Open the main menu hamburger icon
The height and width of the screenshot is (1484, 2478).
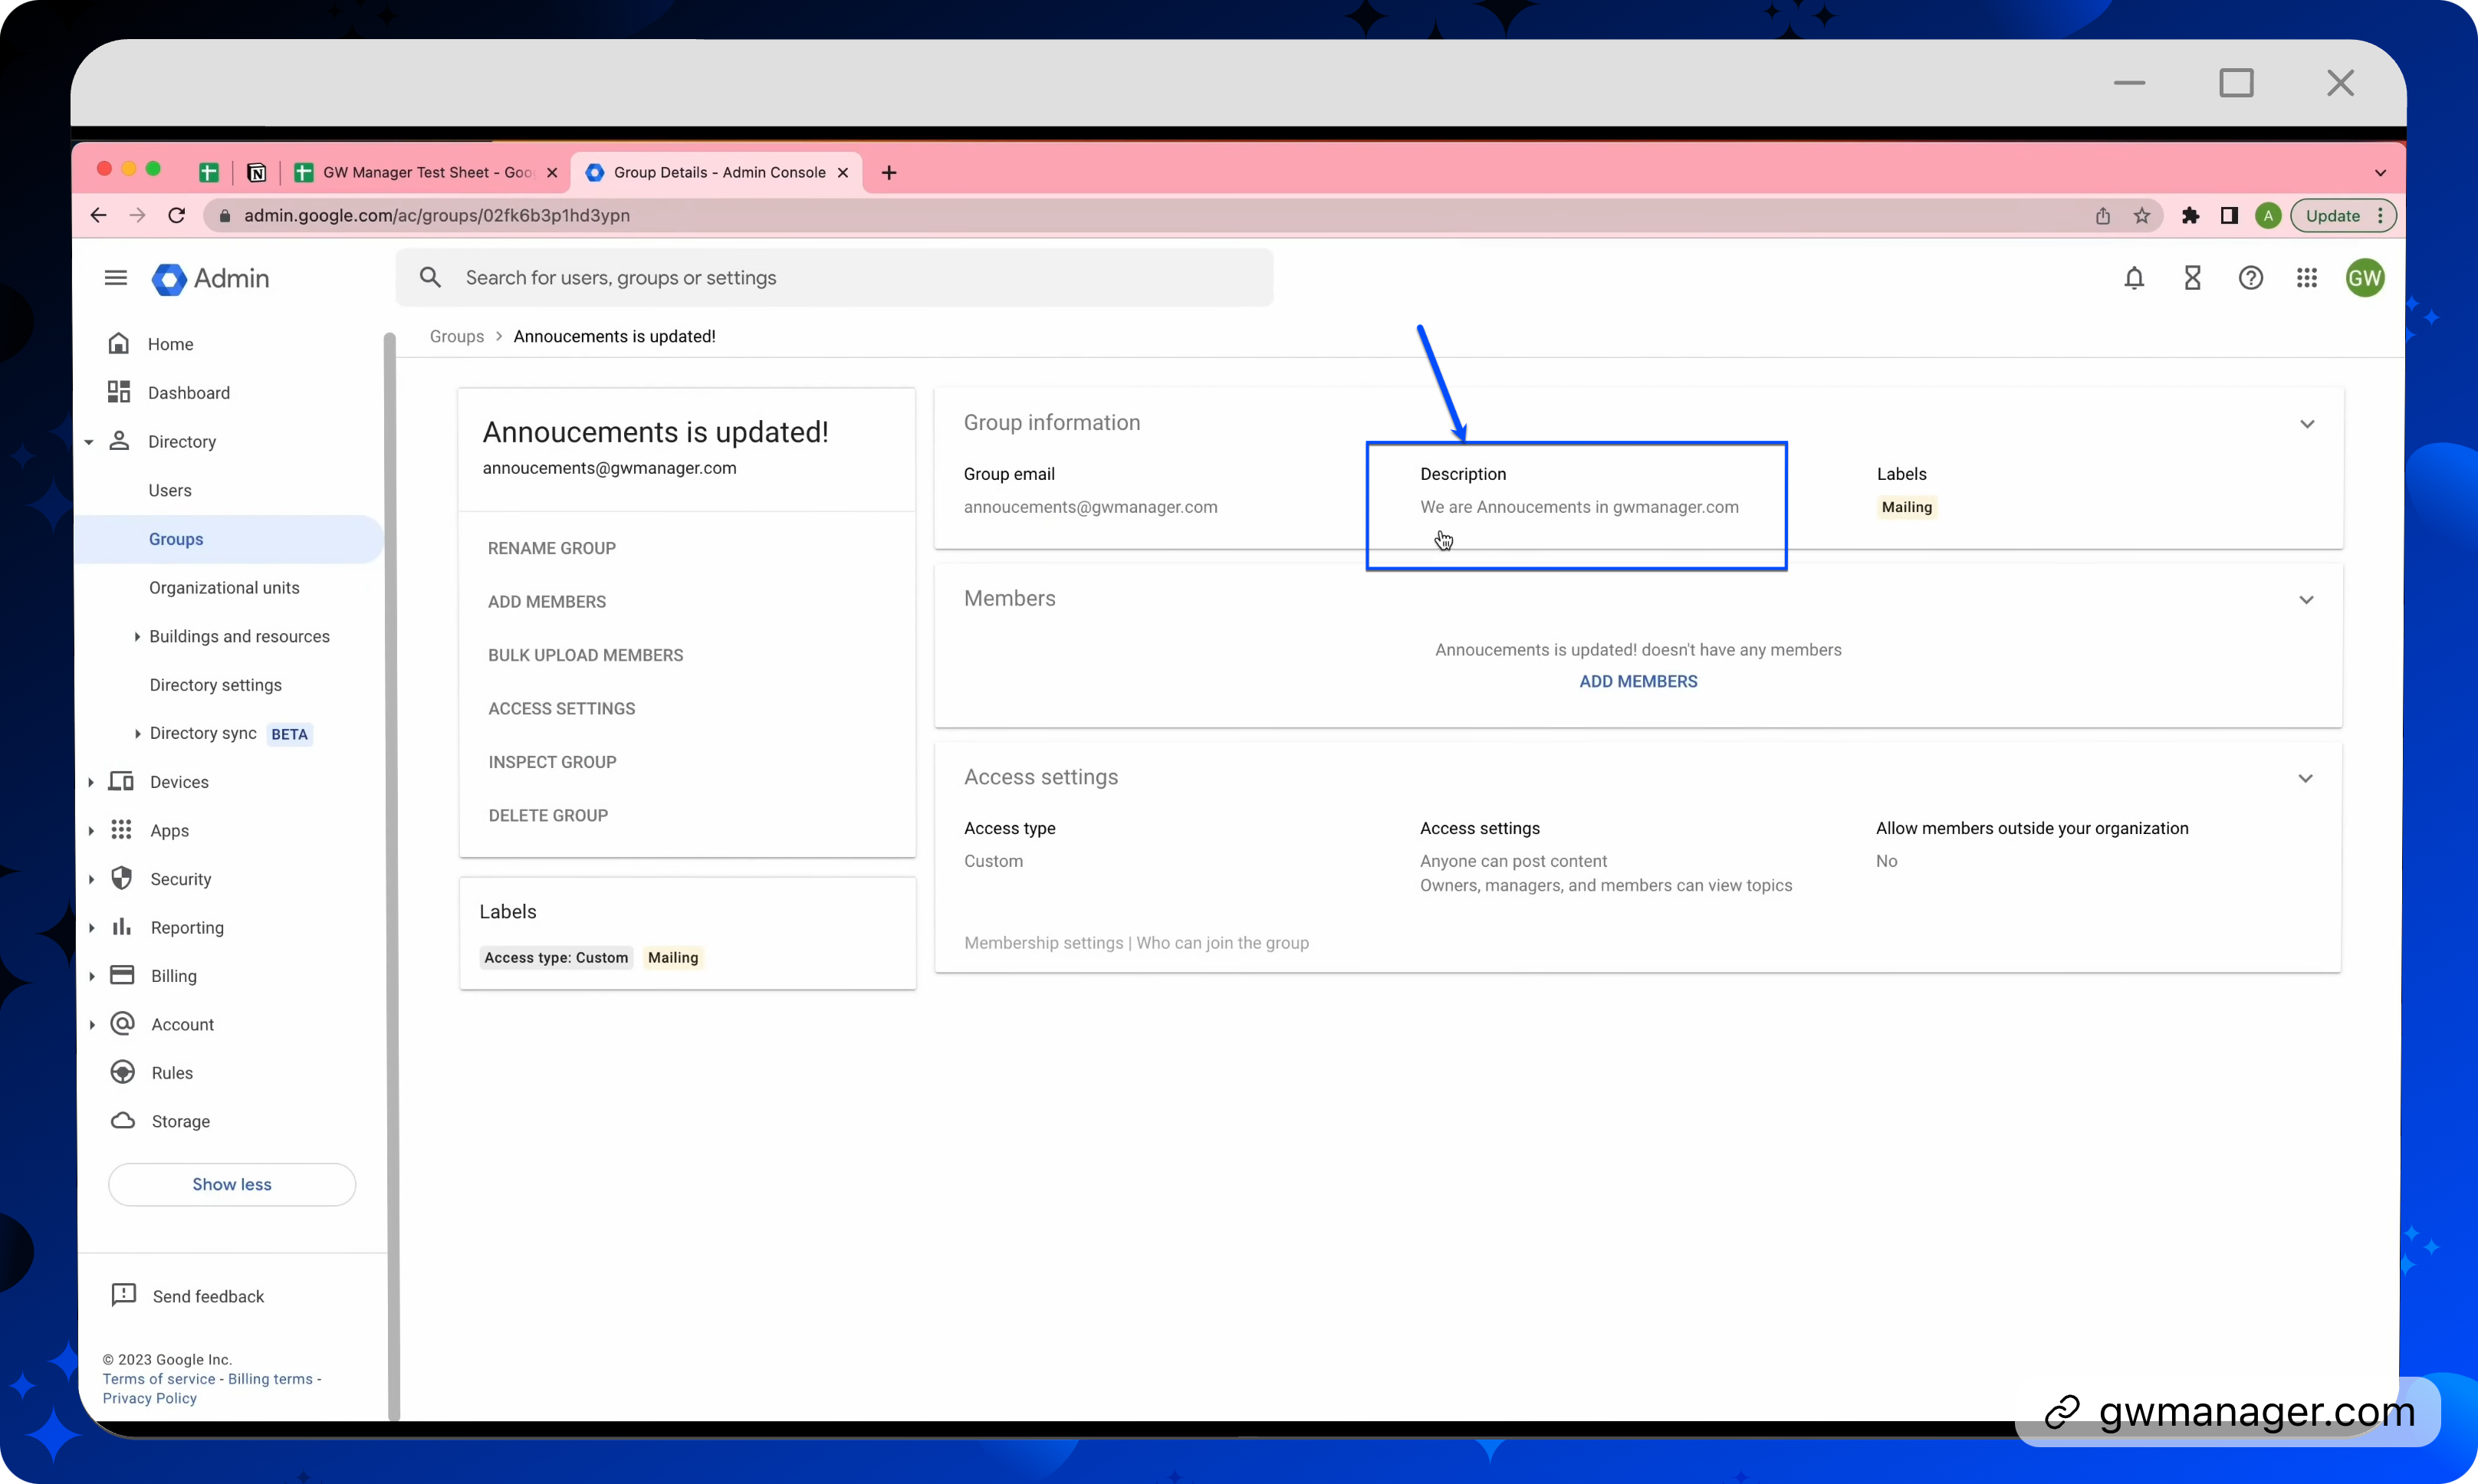116,277
